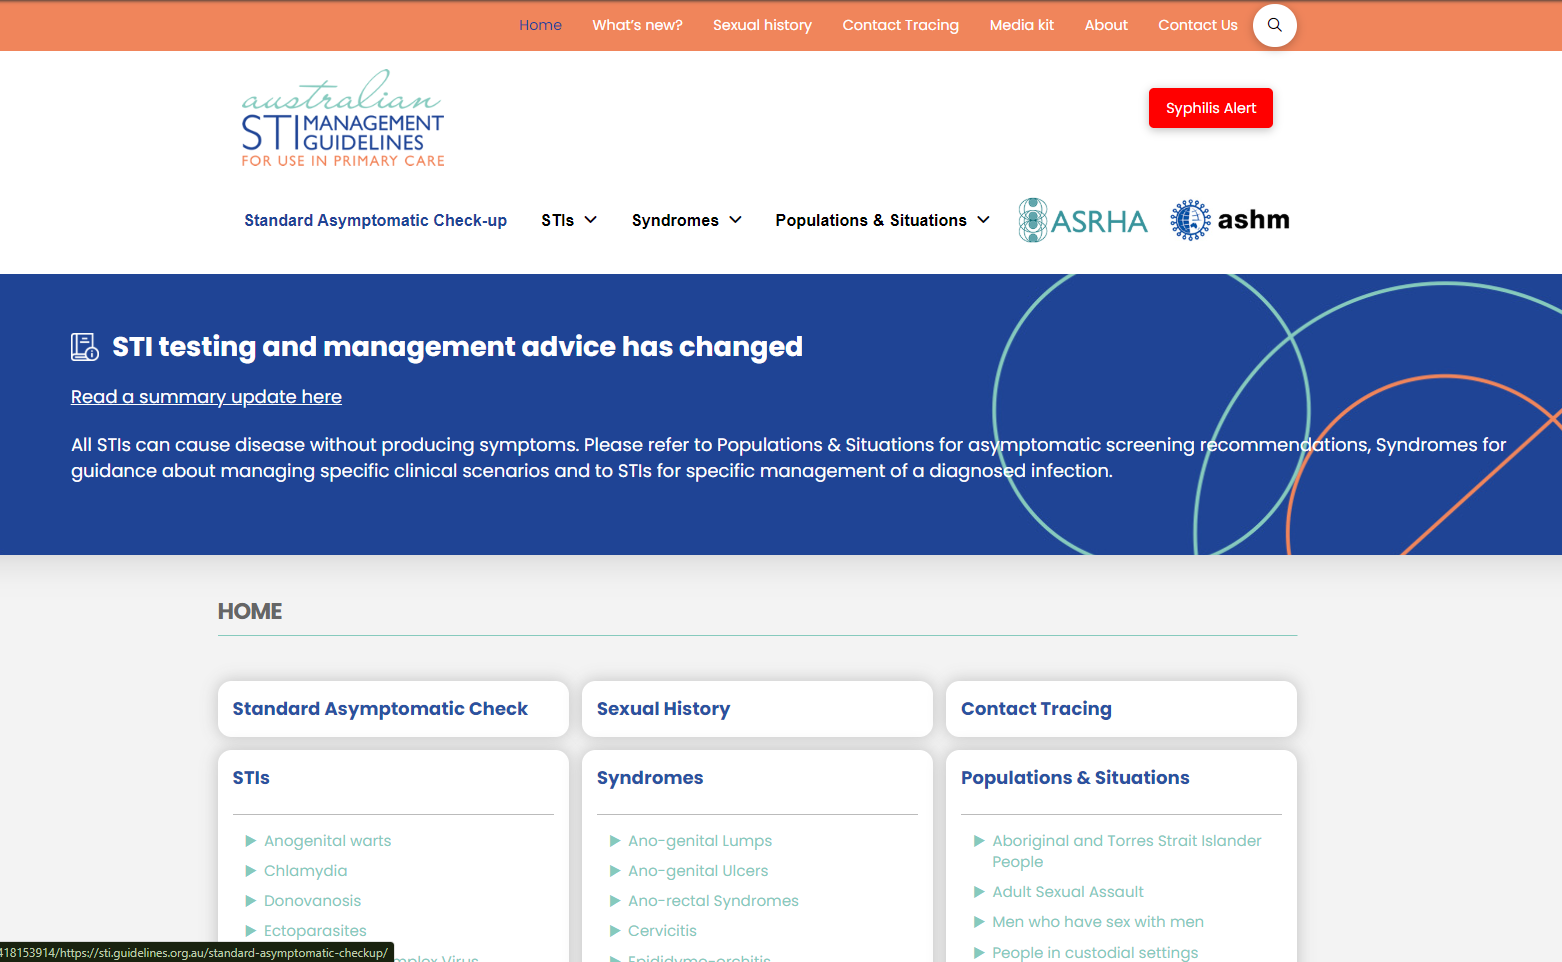Open the Contact Tracing card
This screenshot has height=962, width=1562.
pyautogui.click(x=1121, y=709)
